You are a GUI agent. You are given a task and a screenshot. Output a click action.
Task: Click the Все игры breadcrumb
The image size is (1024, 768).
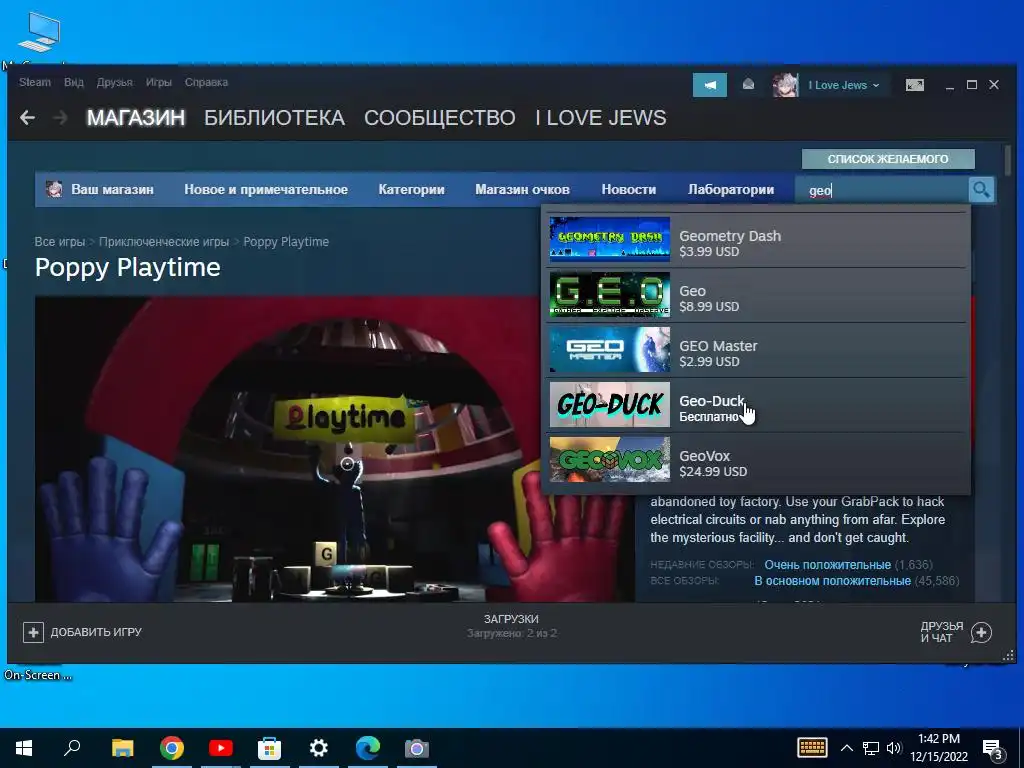click(59, 242)
